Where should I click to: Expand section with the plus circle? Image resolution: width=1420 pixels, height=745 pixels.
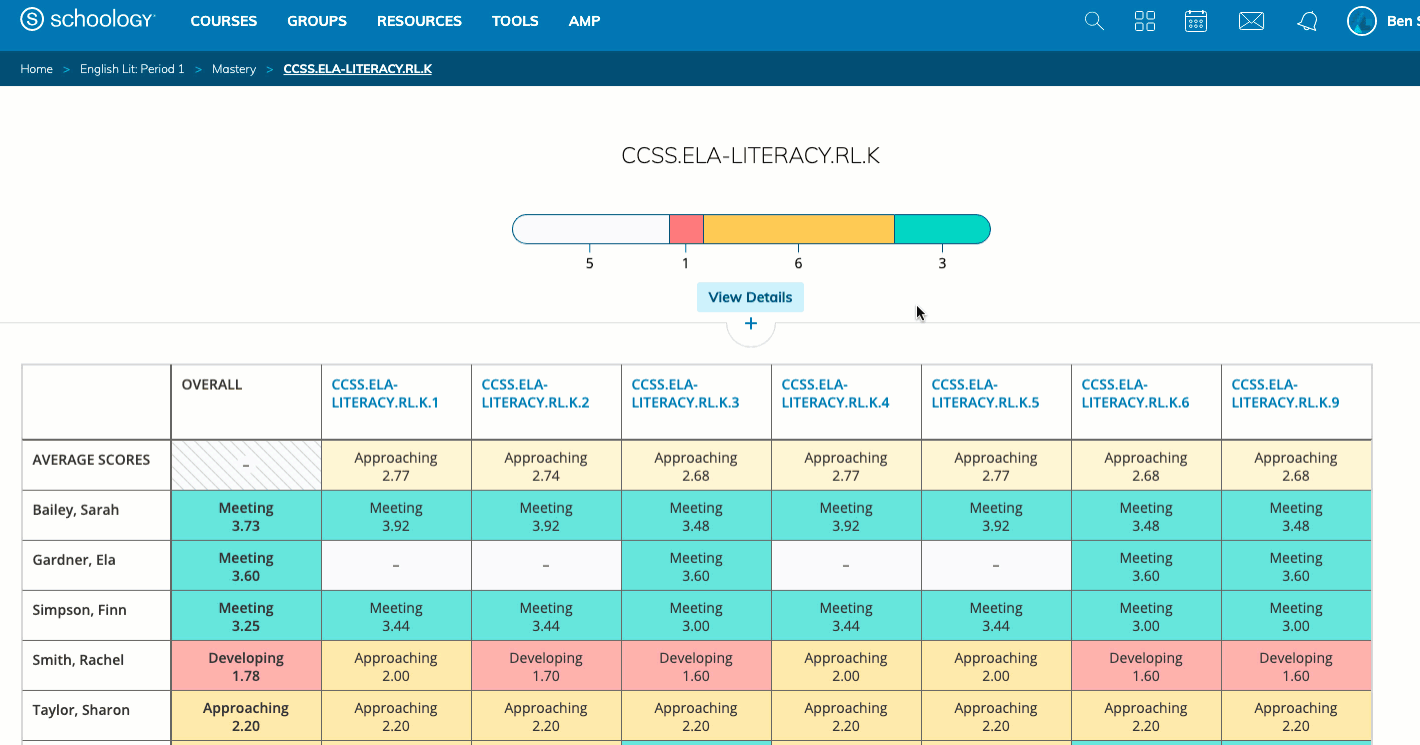pyautogui.click(x=751, y=324)
